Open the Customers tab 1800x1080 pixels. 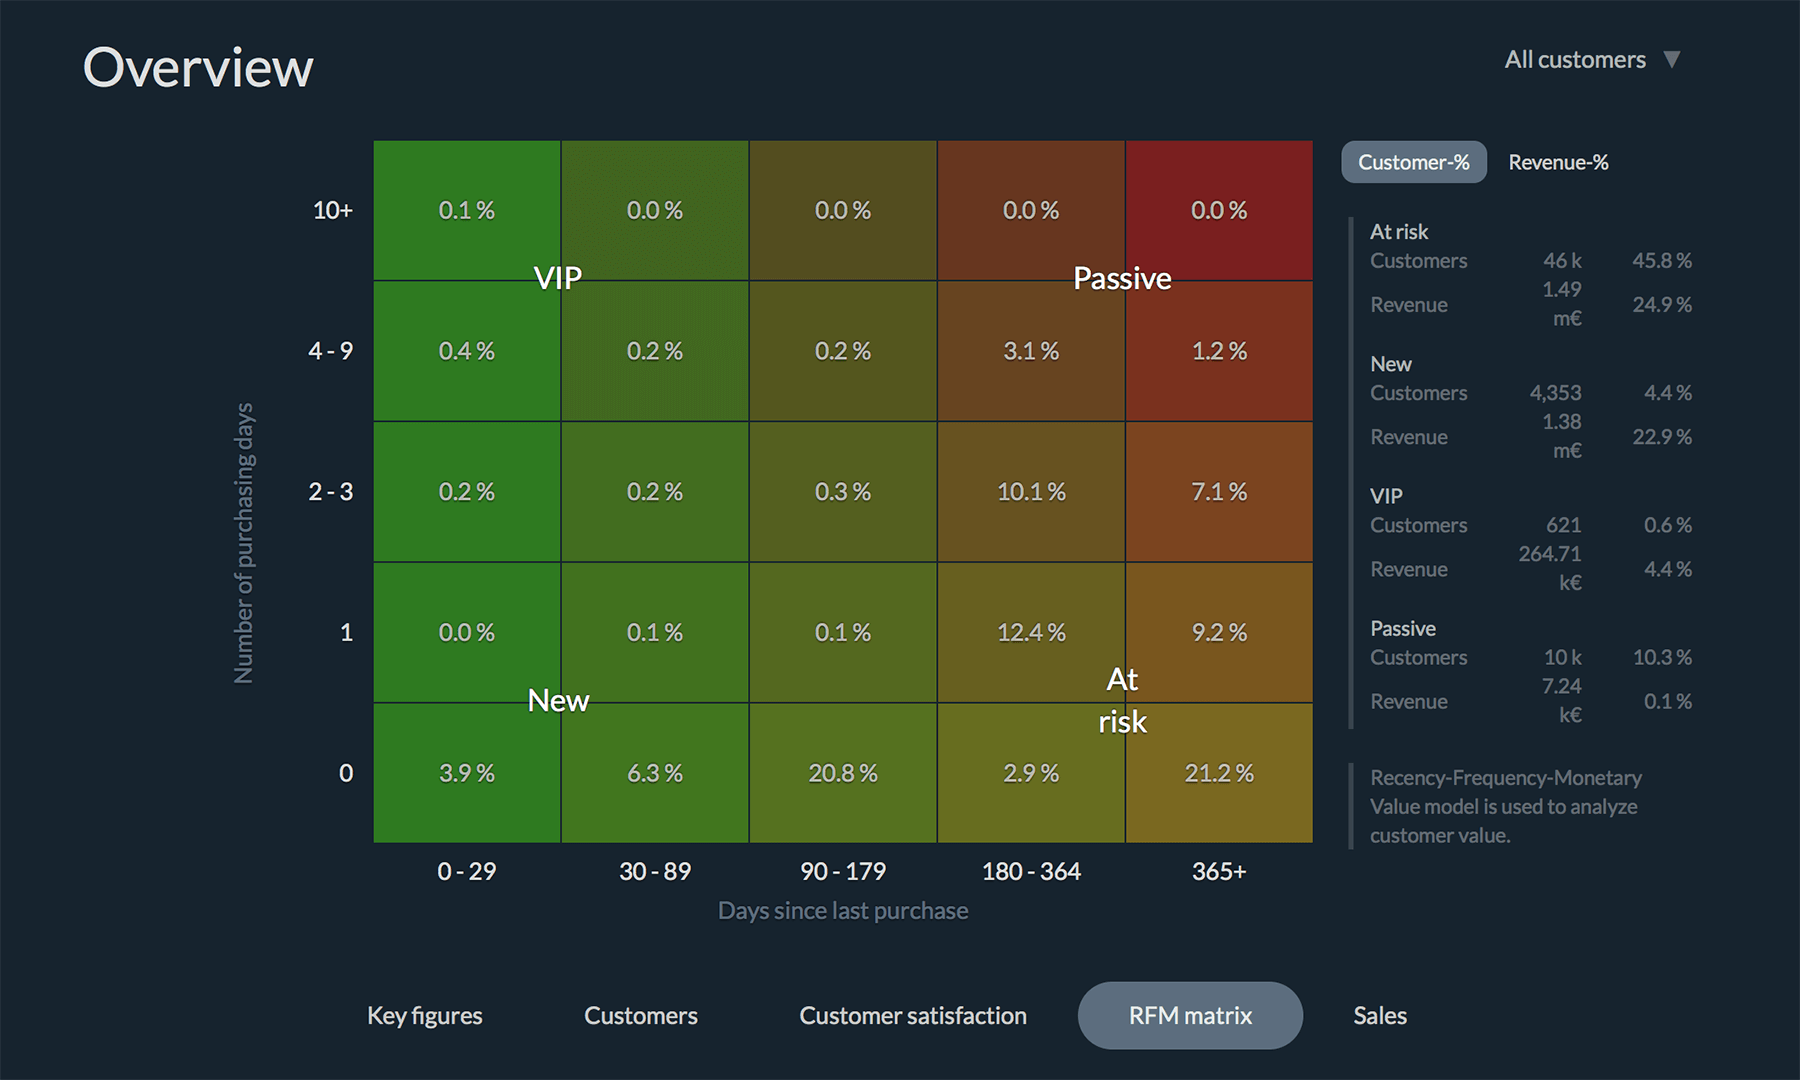coord(640,1015)
